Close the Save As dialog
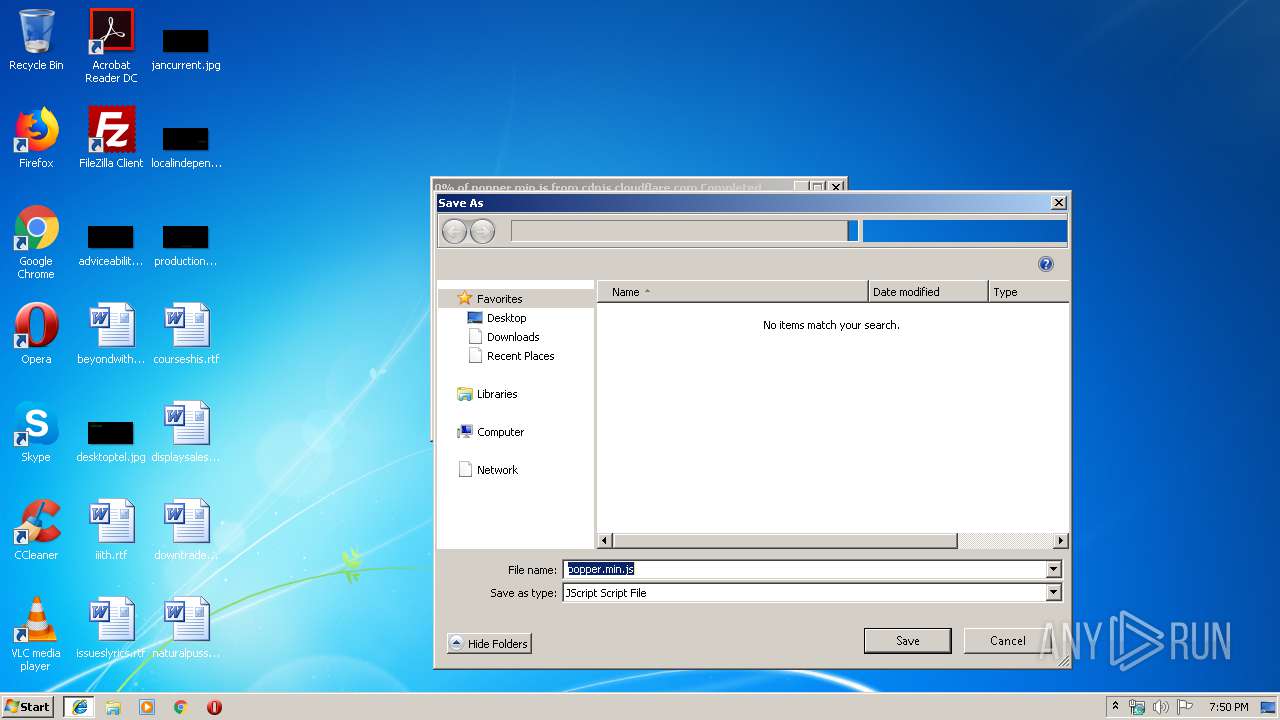Screen dimensions: 1280x720 pos(1058,203)
